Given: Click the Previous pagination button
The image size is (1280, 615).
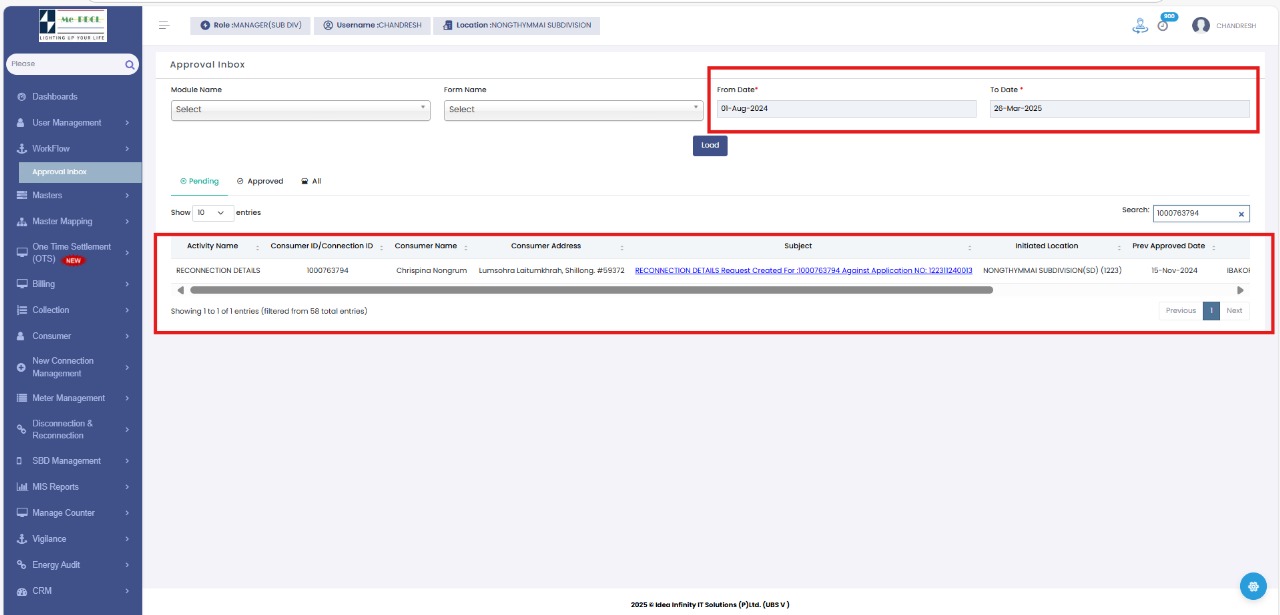Looking at the screenshot, I should coord(1181,311).
